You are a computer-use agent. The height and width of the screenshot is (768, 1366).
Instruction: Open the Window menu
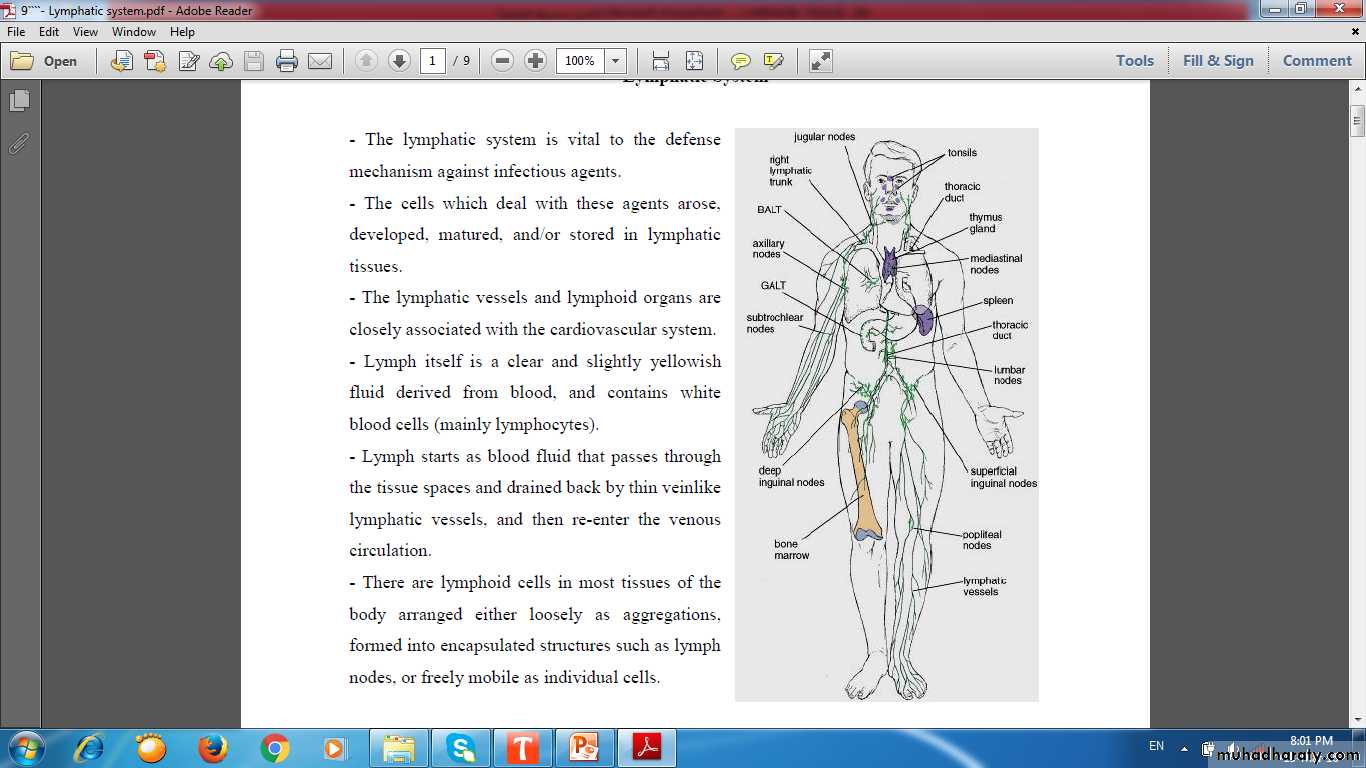(x=133, y=32)
